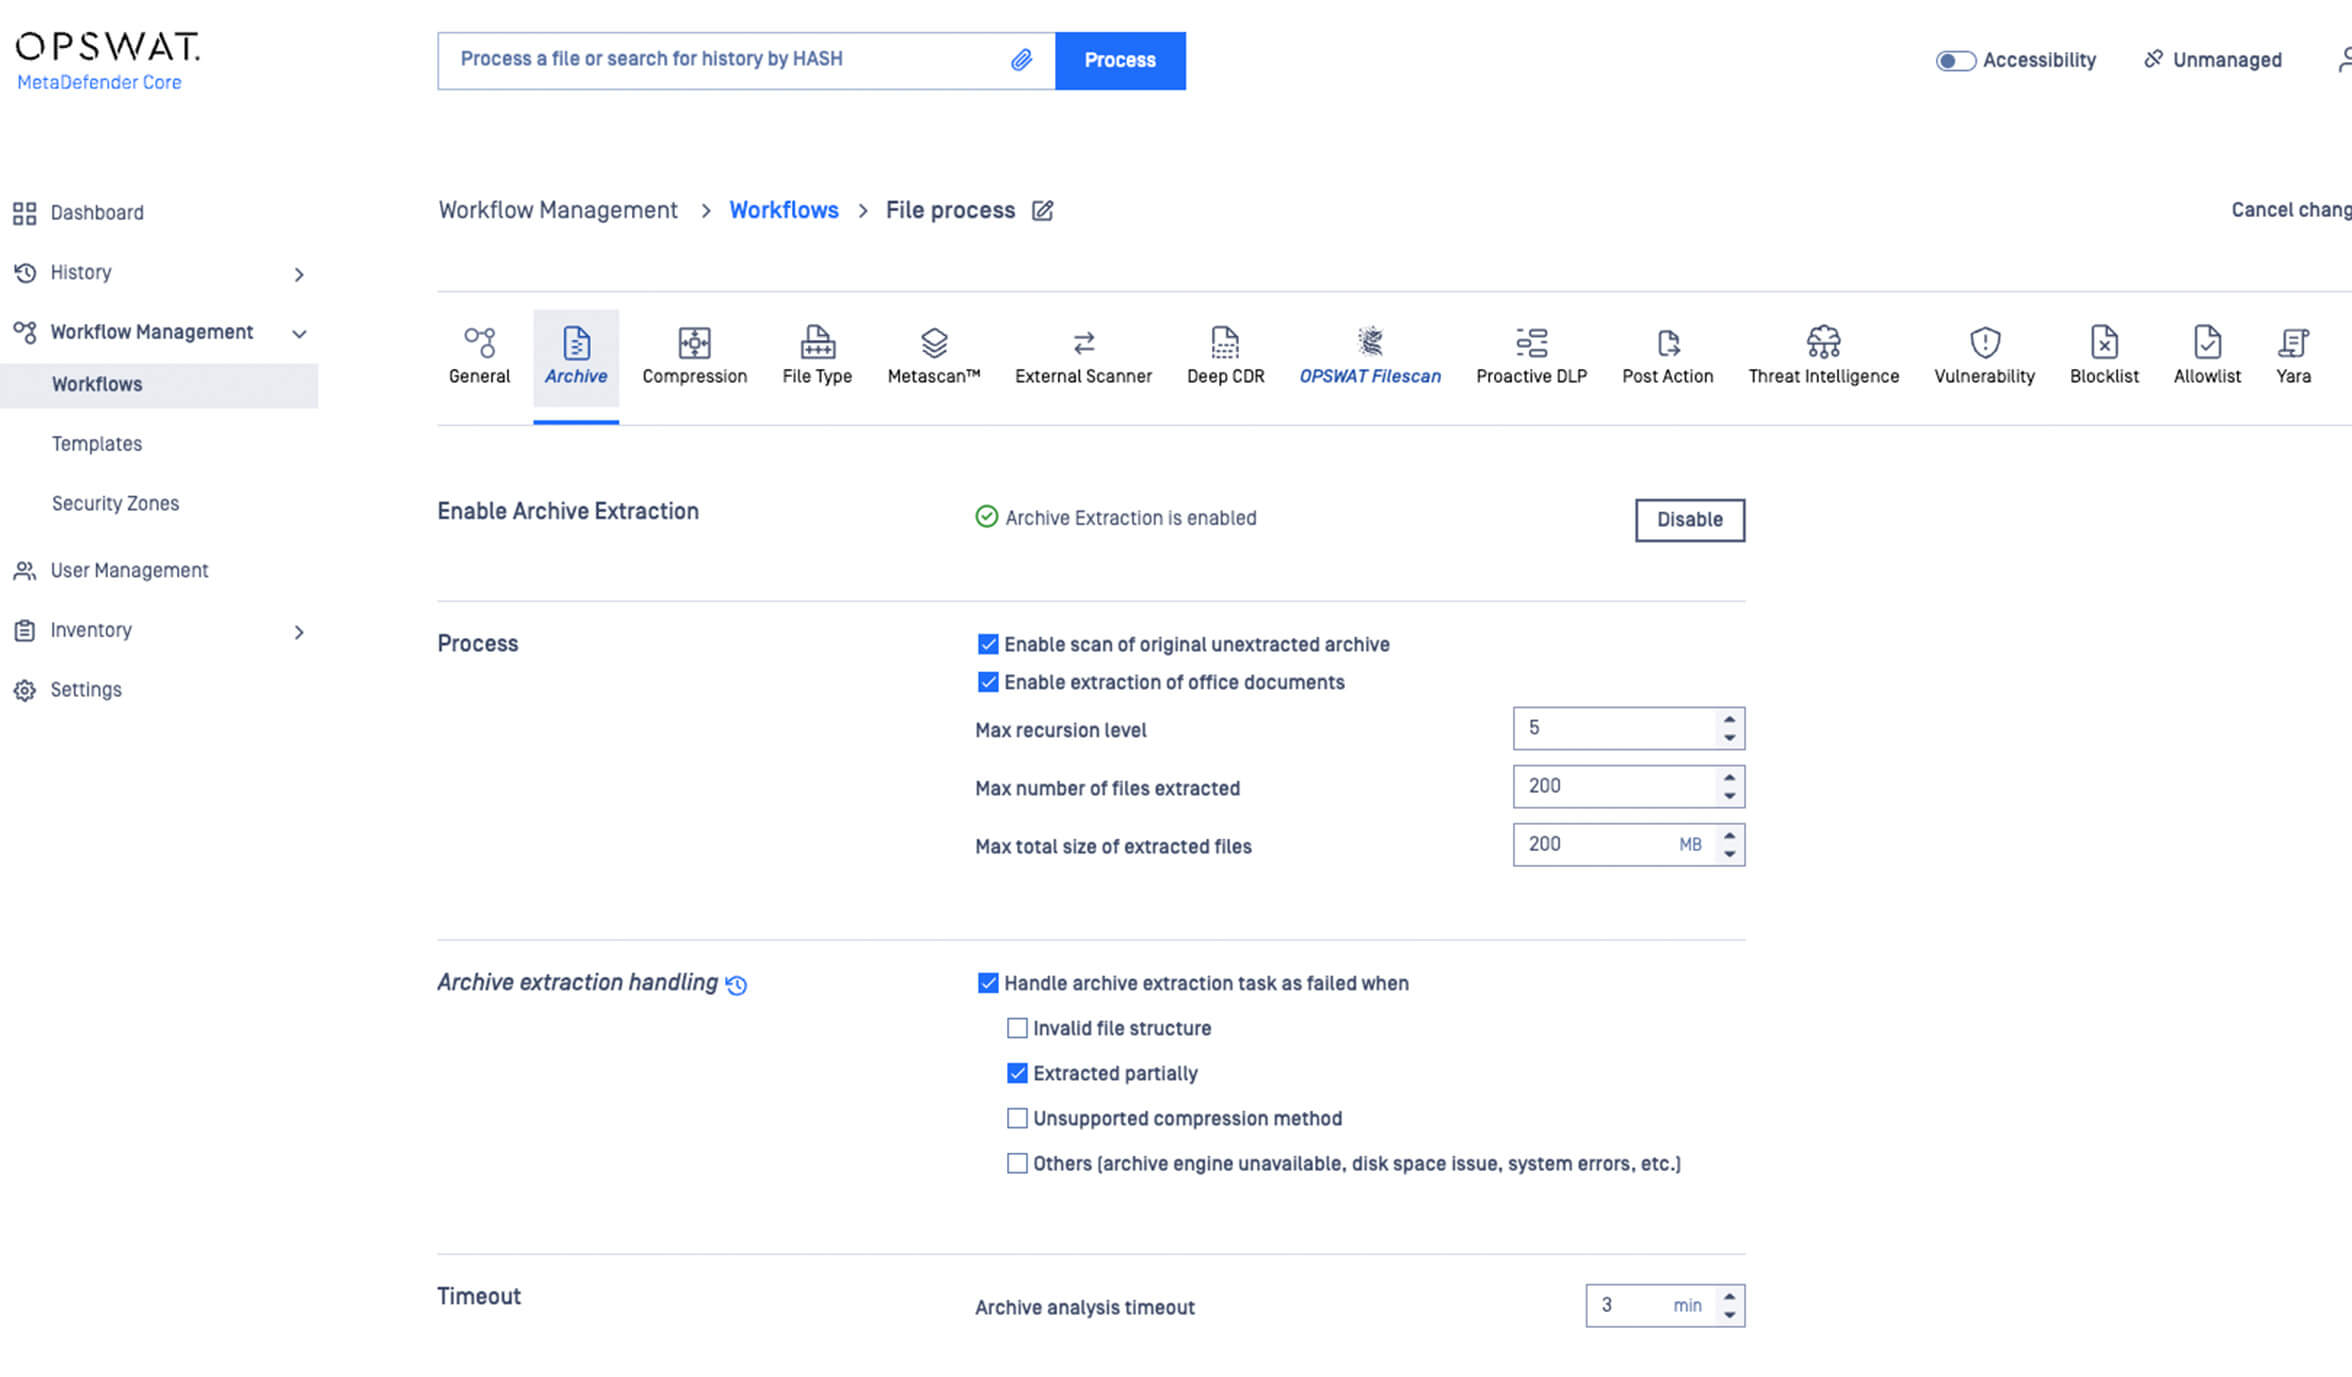Screen dimensions: 2352x1377
Task: Expand the History sidebar section
Action: [x=298, y=273]
